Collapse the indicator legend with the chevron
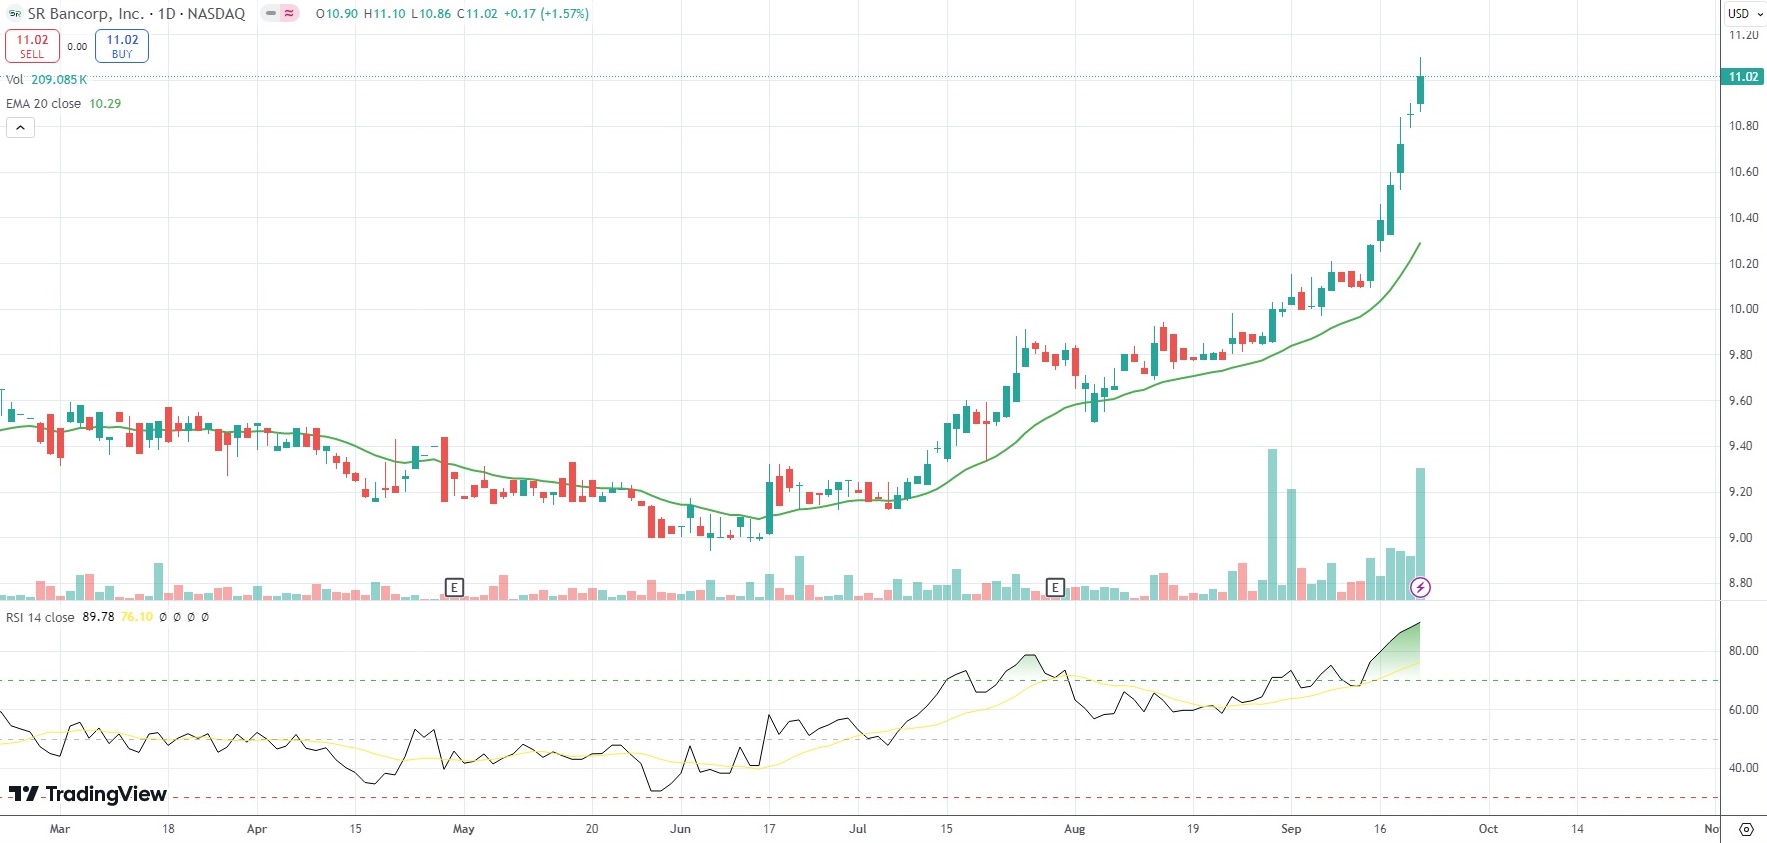 pyautogui.click(x=20, y=127)
